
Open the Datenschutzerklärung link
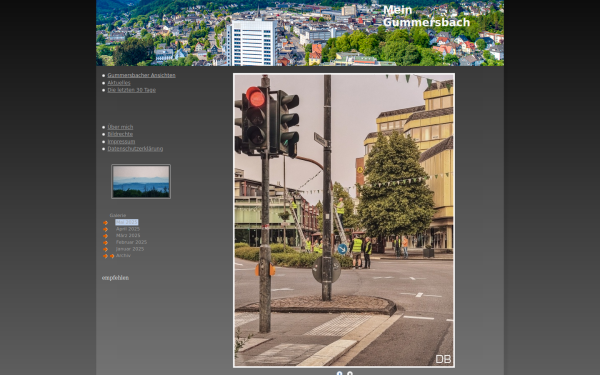pos(135,149)
